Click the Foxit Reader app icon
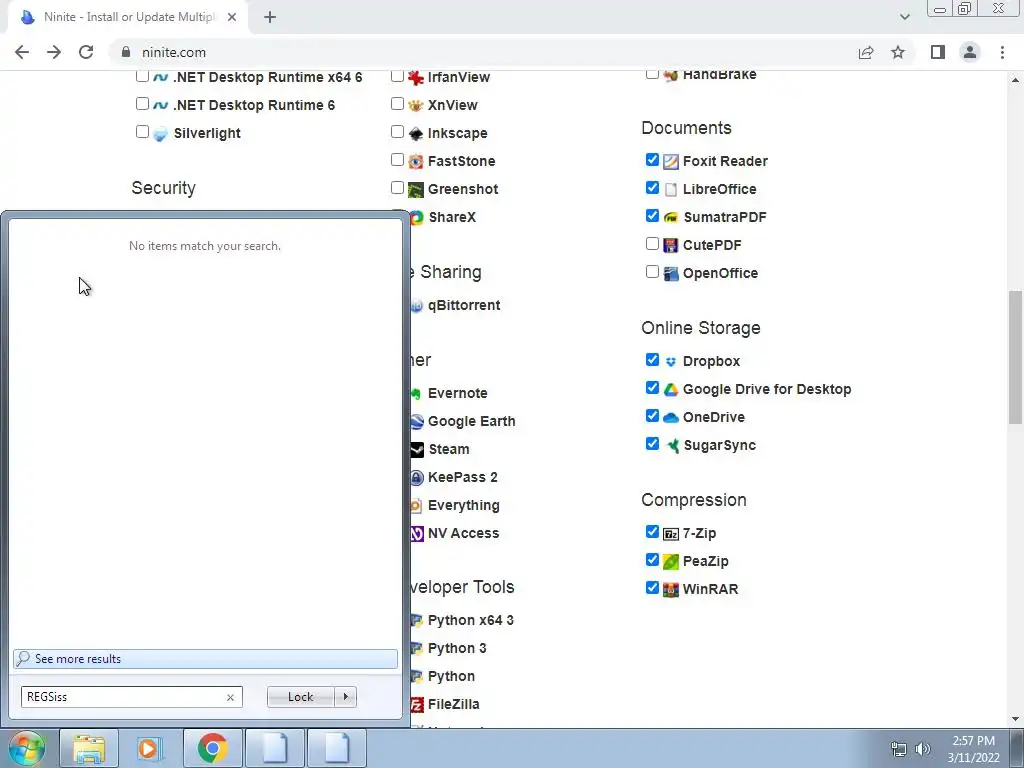This screenshot has width=1024, height=768. (671, 161)
